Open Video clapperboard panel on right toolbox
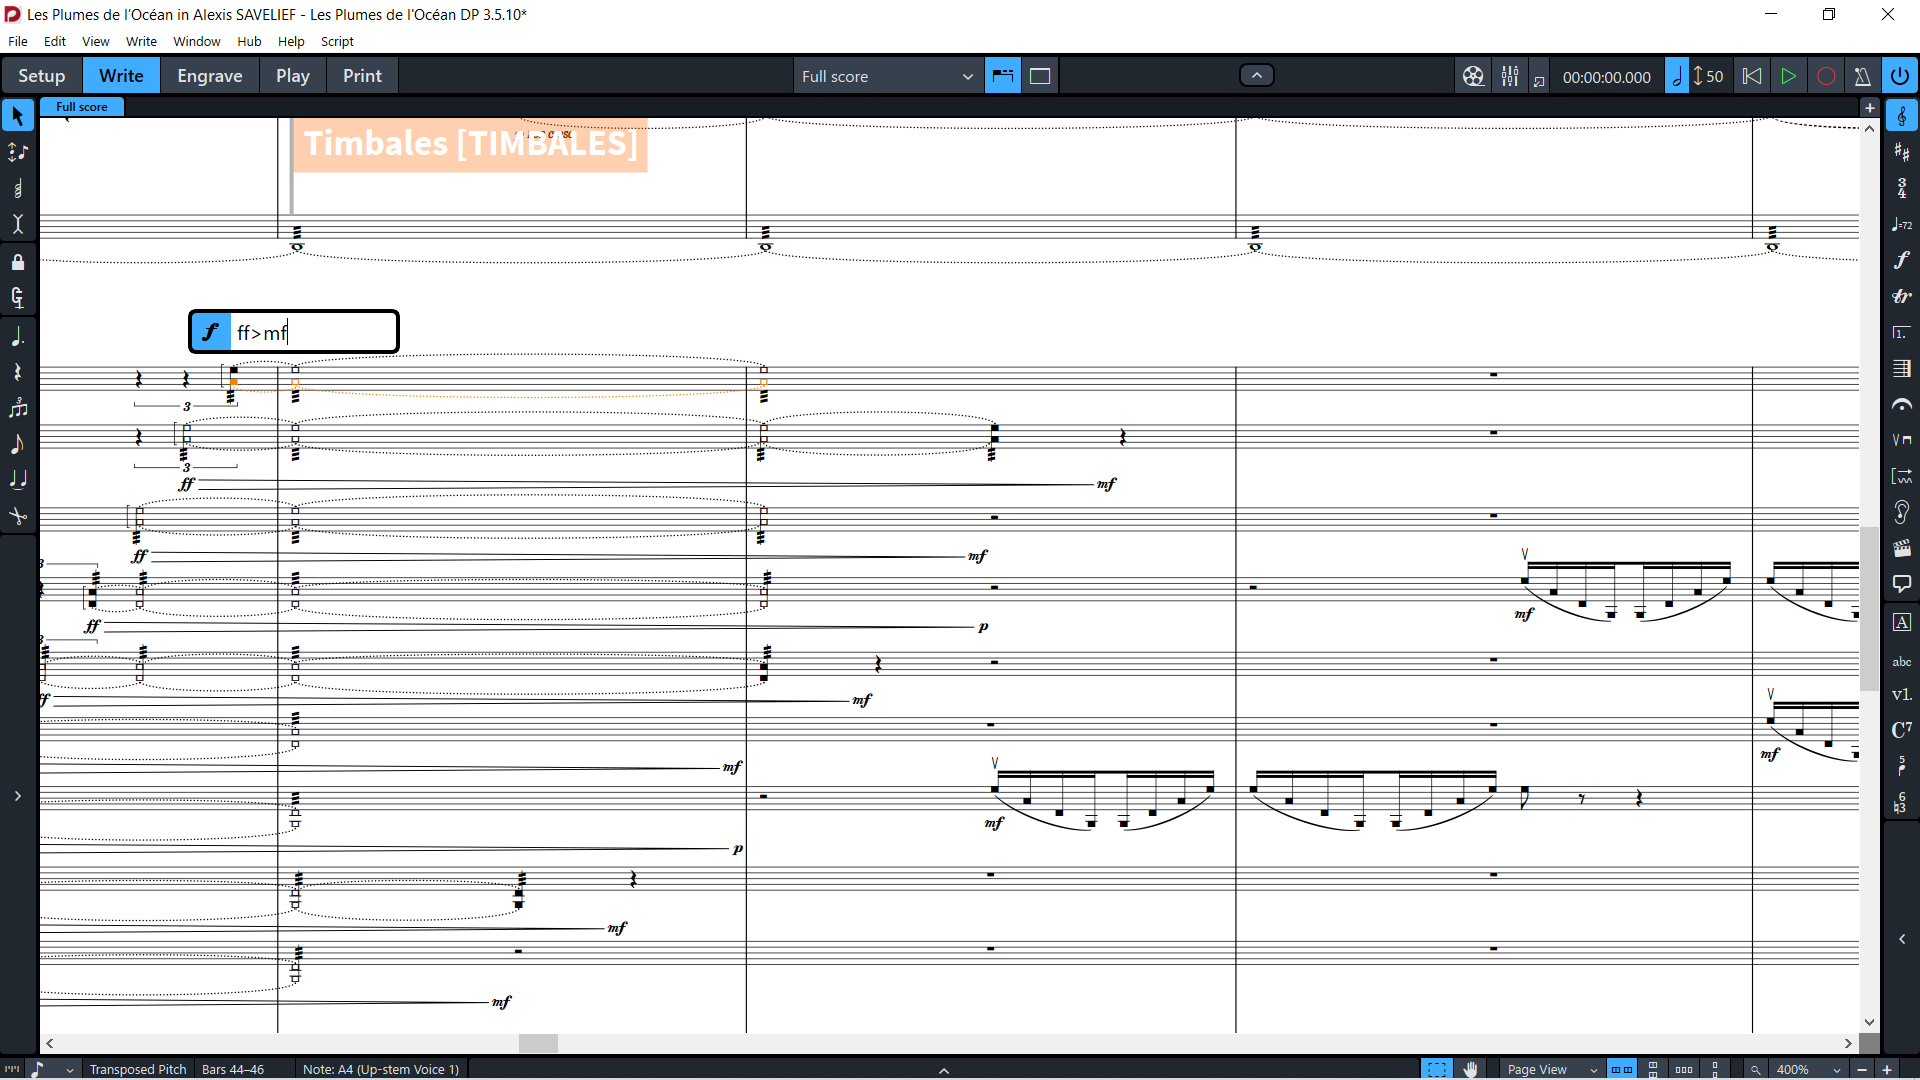The height and width of the screenshot is (1080, 1920). coord(1902,548)
